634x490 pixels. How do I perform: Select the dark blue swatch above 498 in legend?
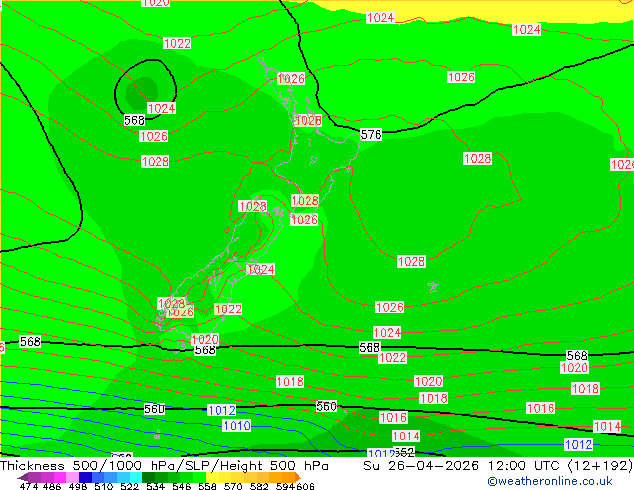coord(85,477)
